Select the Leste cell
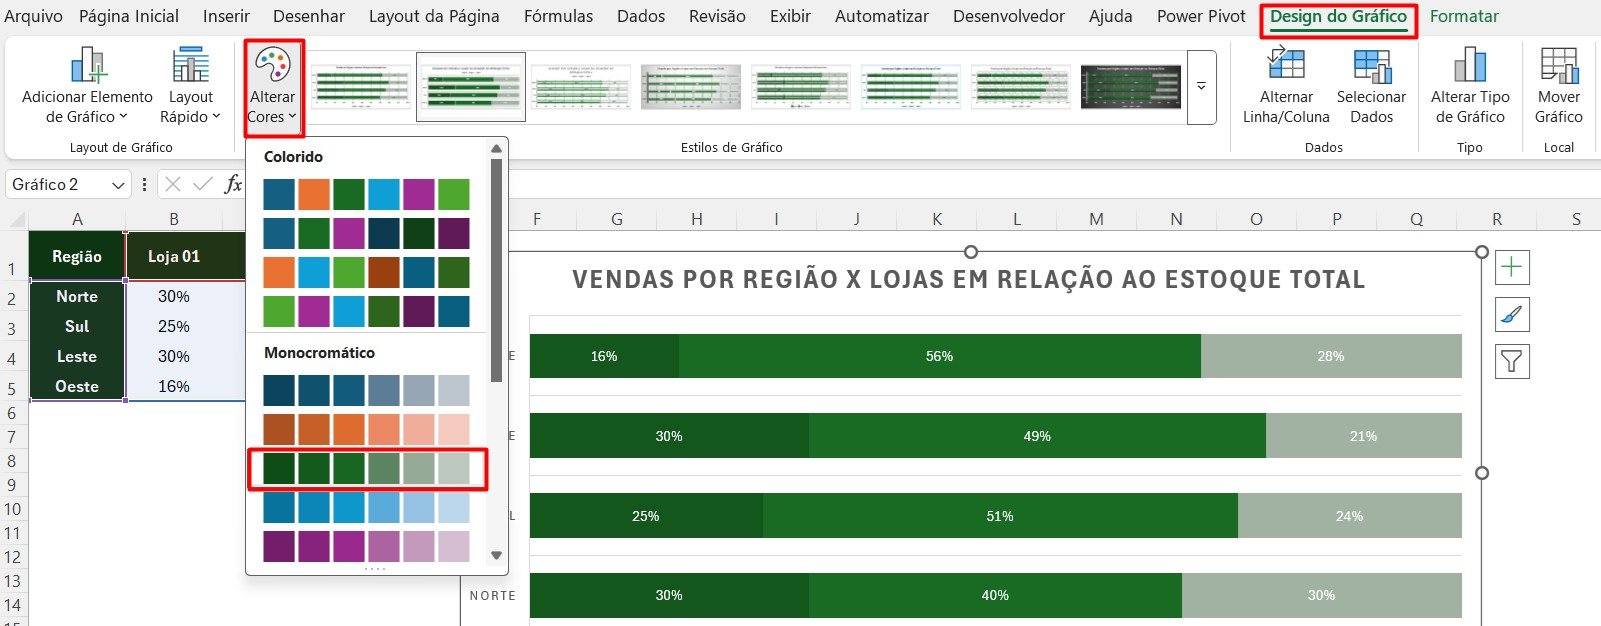This screenshot has height=626, width=1601. (x=77, y=356)
